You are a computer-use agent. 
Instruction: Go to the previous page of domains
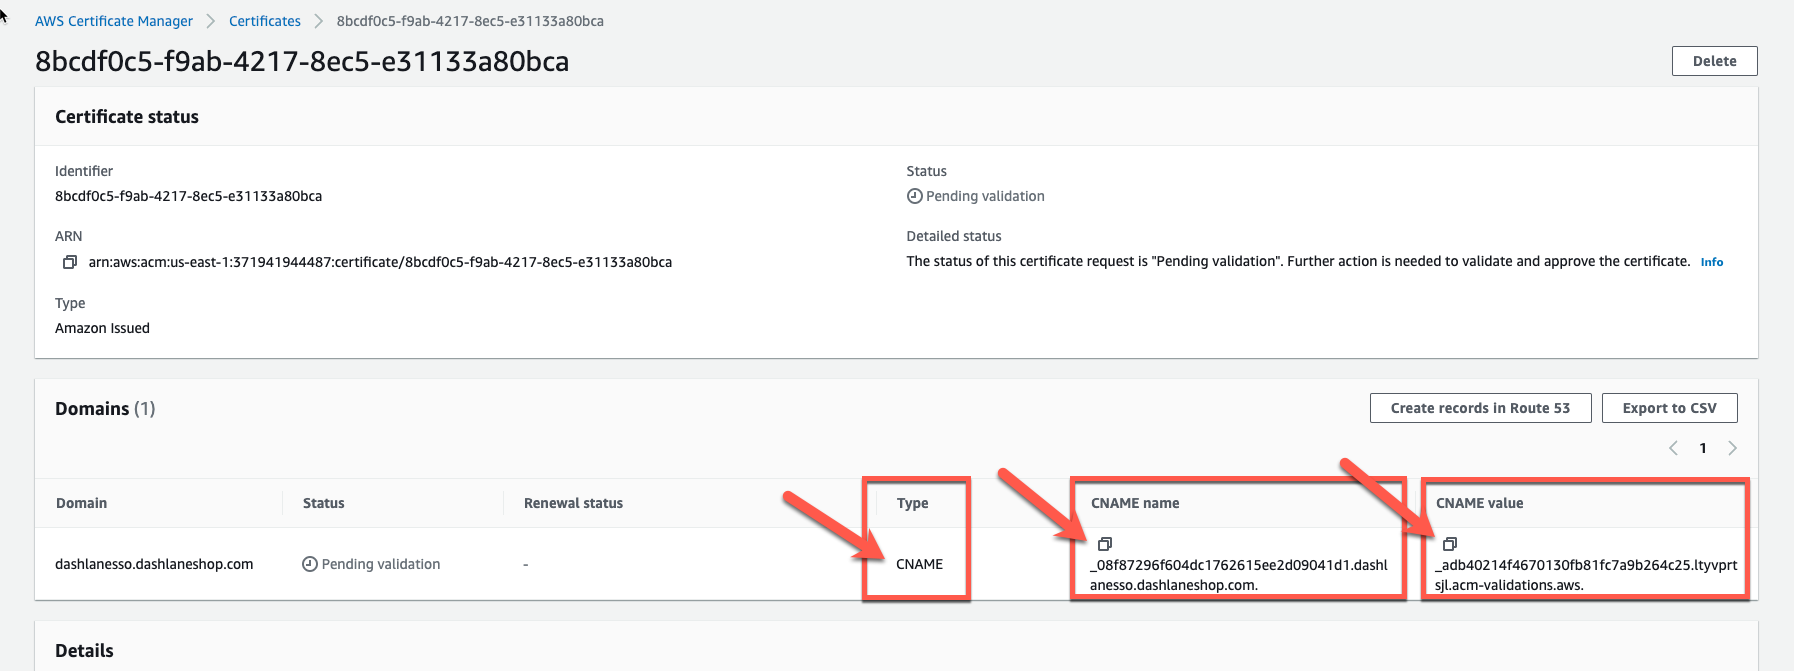point(1673,448)
